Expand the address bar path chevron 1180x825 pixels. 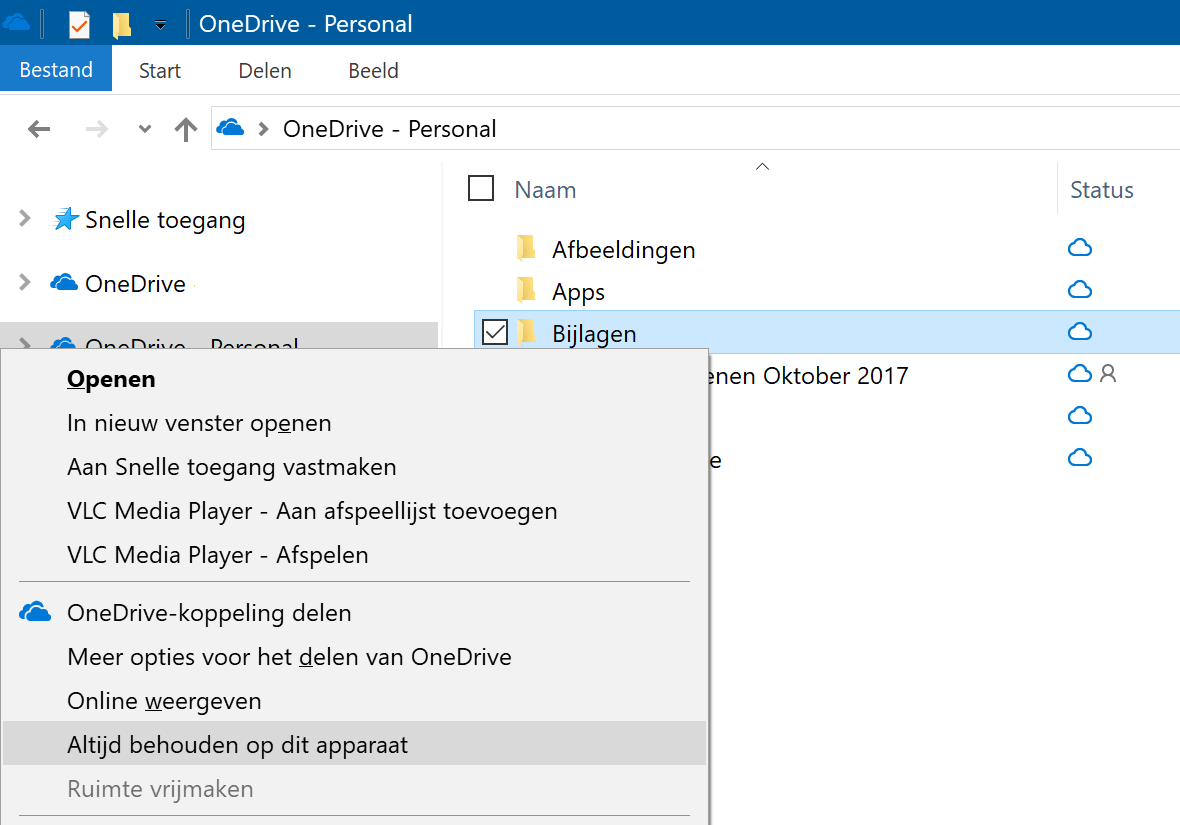click(263, 129)
